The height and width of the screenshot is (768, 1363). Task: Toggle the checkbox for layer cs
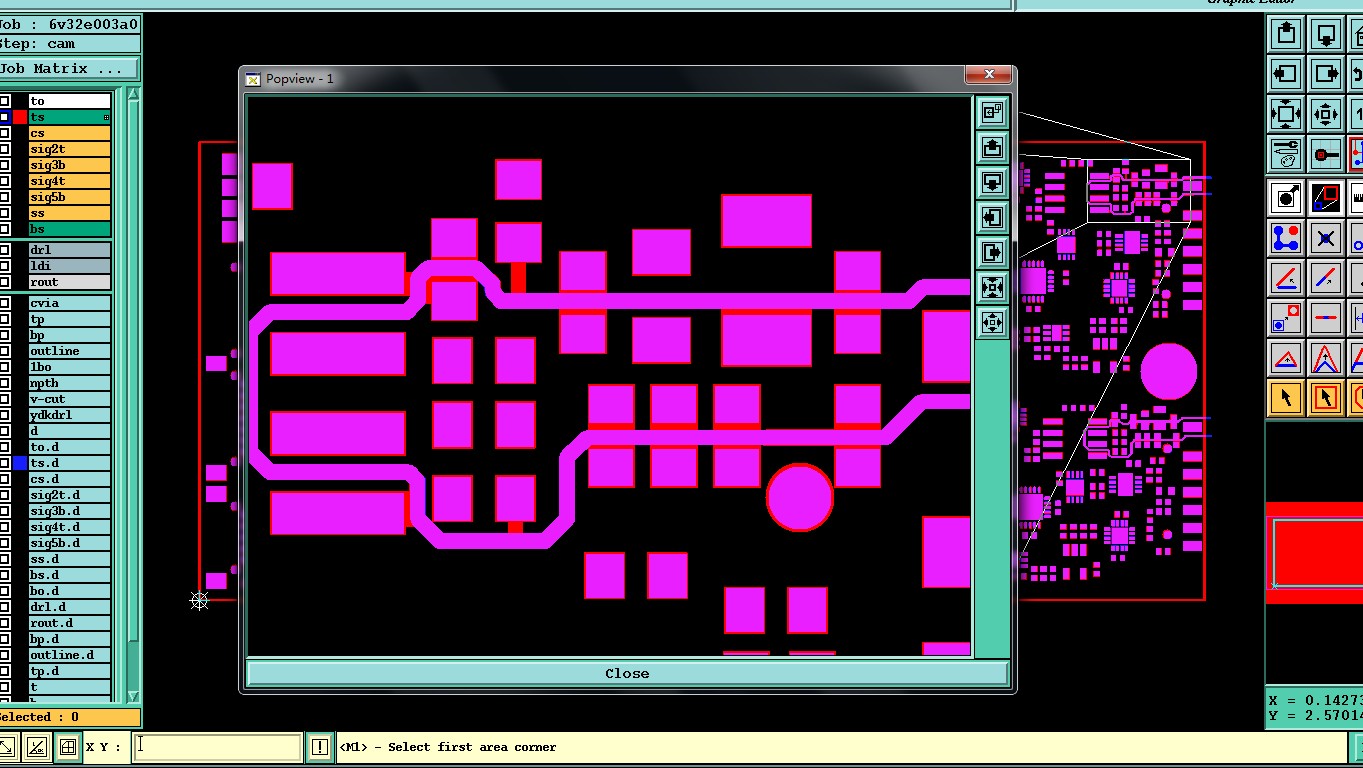[5, 133]
